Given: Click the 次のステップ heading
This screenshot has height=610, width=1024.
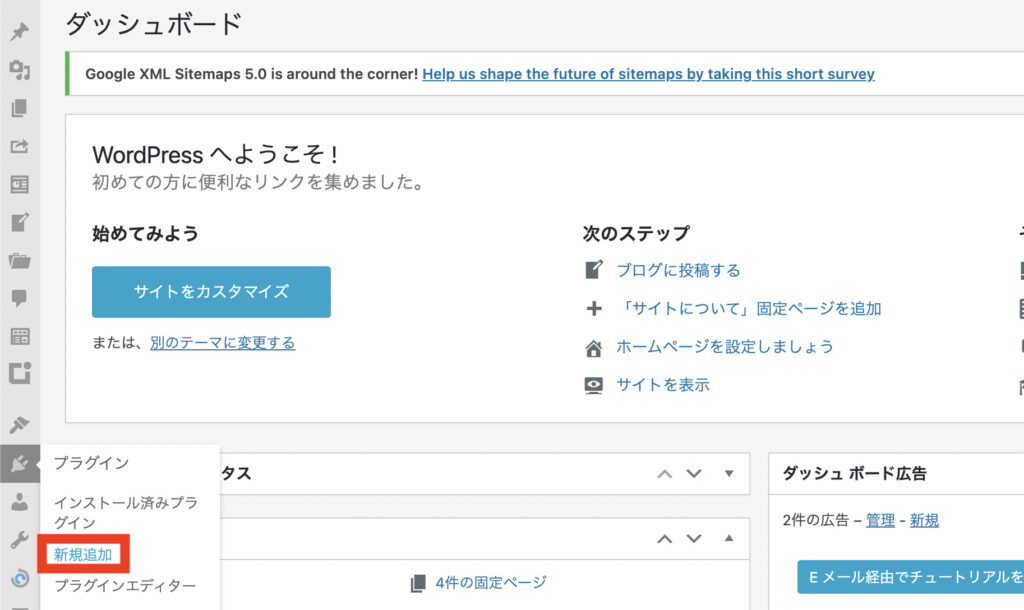Looking at the screenshot, I should (636, 233).
